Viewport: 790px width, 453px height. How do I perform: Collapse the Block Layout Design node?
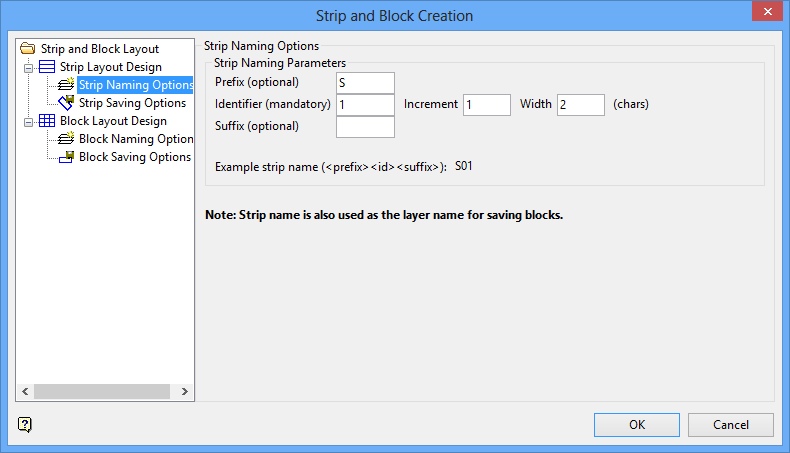coord(30,121)
